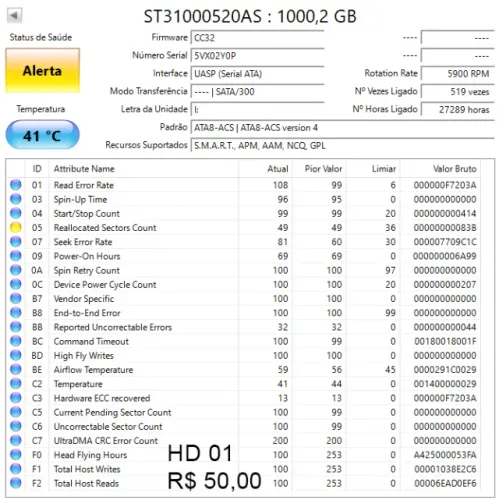Select the serial number field 5VX02Y0P
This screenshot has height=500, width=499.
point(257,56)
